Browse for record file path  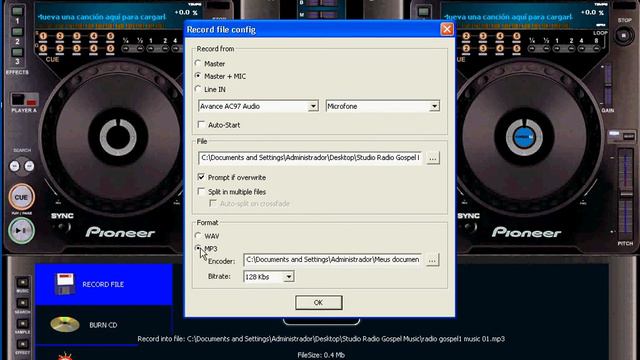tap(433, 158)
